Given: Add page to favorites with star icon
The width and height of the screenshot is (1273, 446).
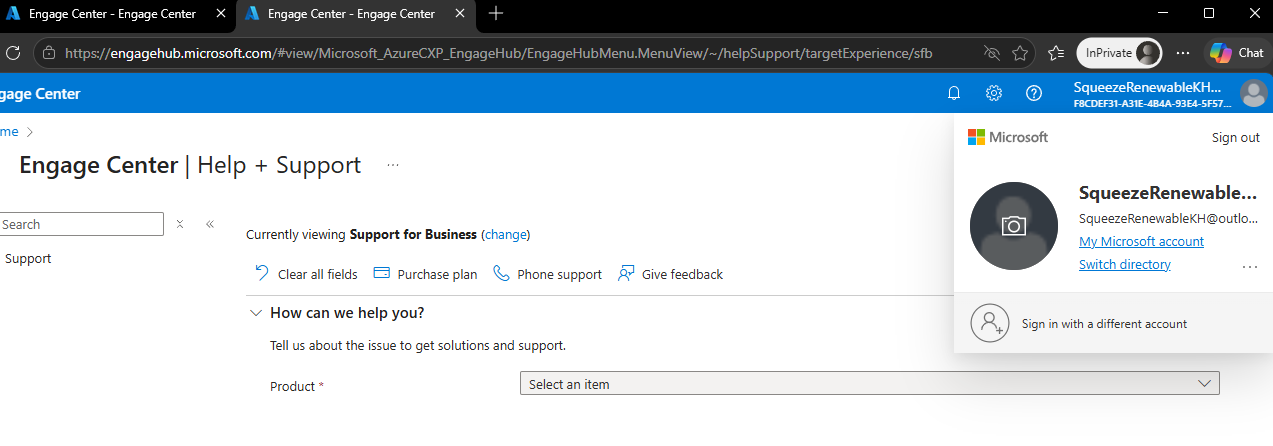Looking at the screenshot, I should click(x=1020, y=53).
